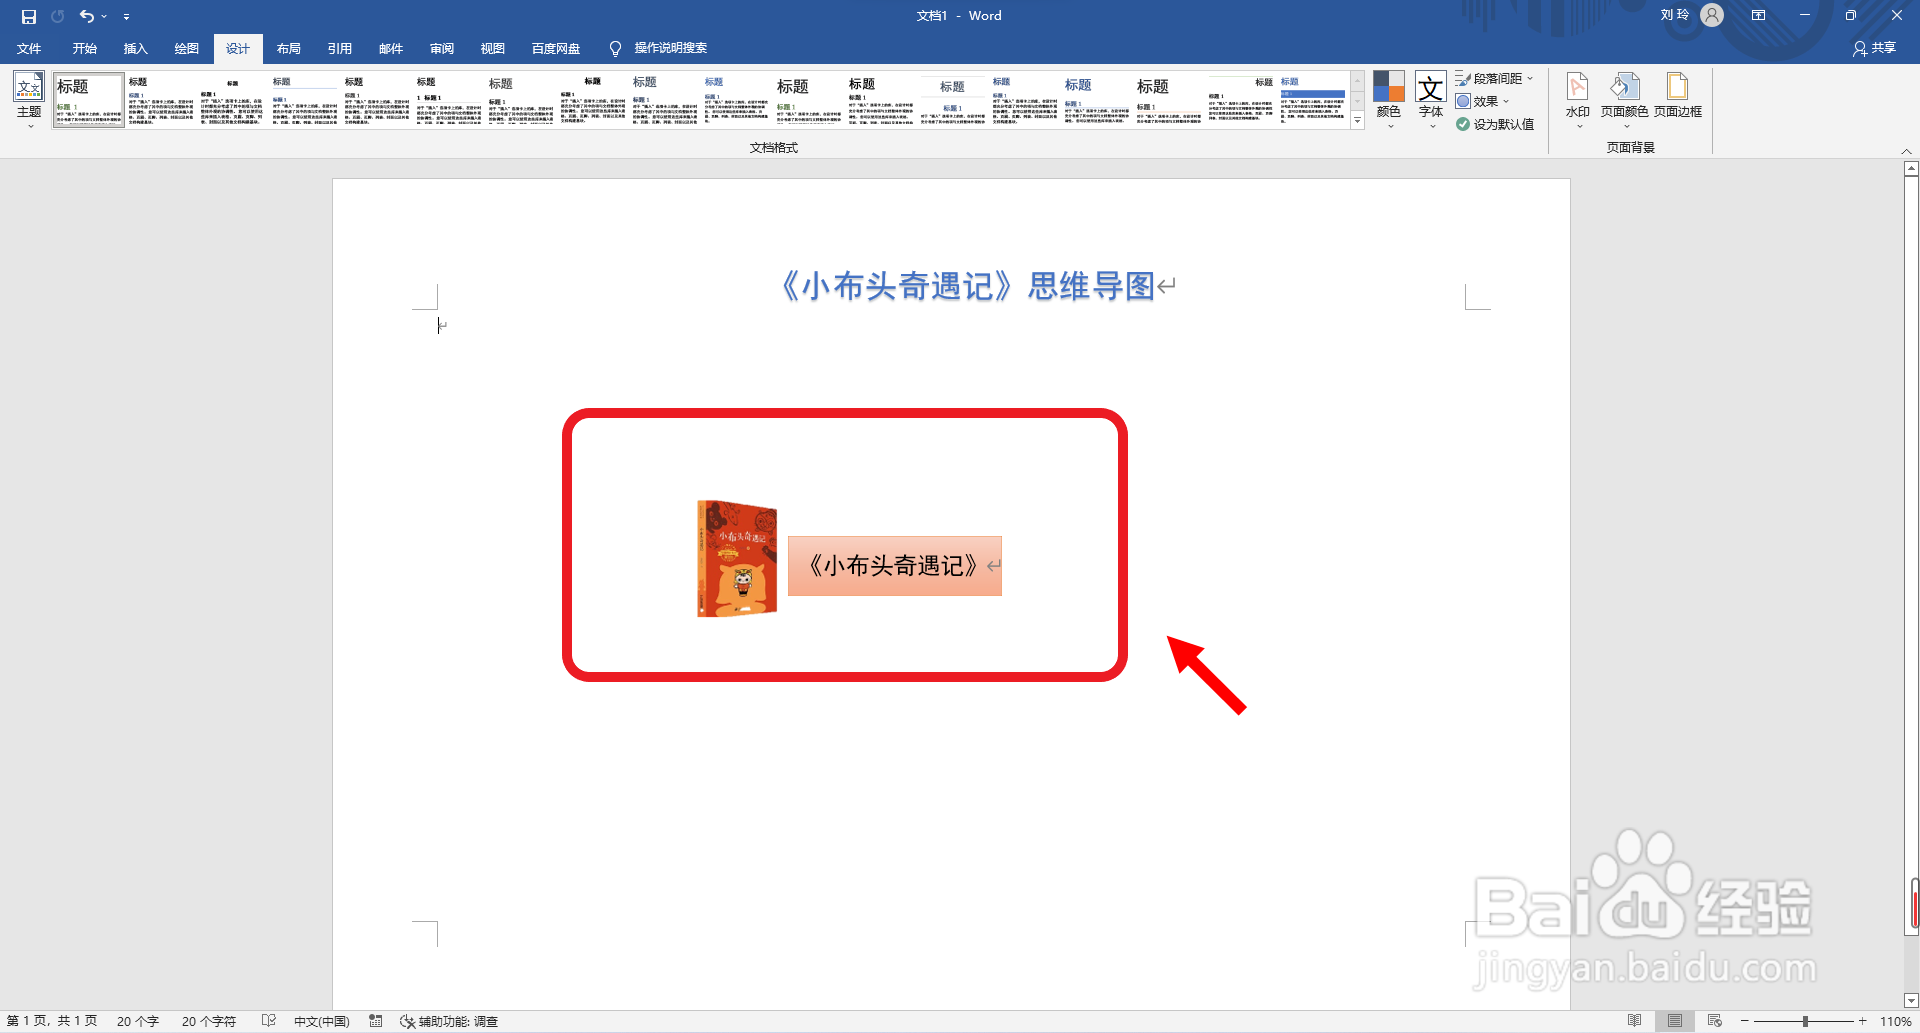Image resolution: width=1920 pixels, height=1033 pixels.
Task: Open the 百度网盘 tab
Action: 556,48
